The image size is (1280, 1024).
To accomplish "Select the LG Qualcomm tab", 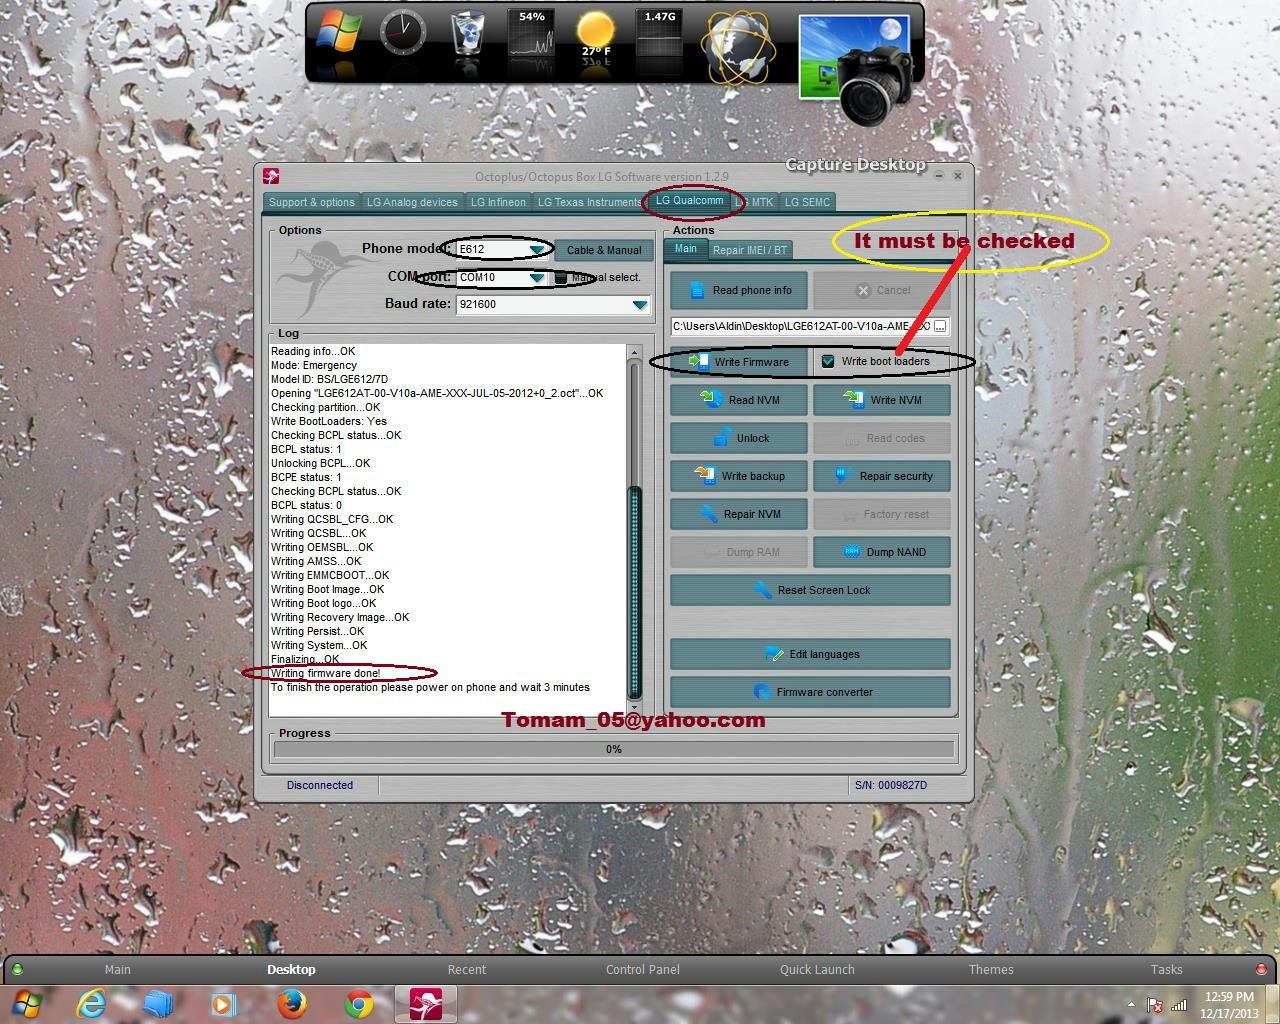I will click(x=690, y=201).
